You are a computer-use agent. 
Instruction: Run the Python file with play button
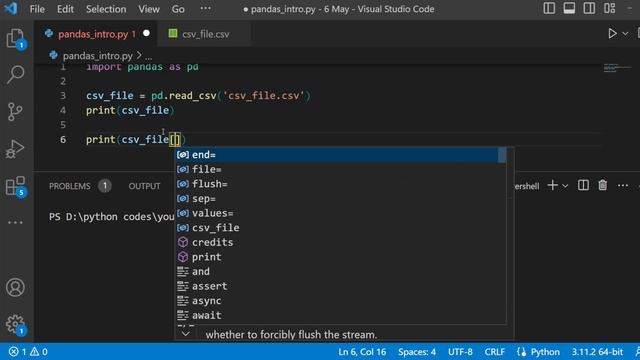pos(612,33)
